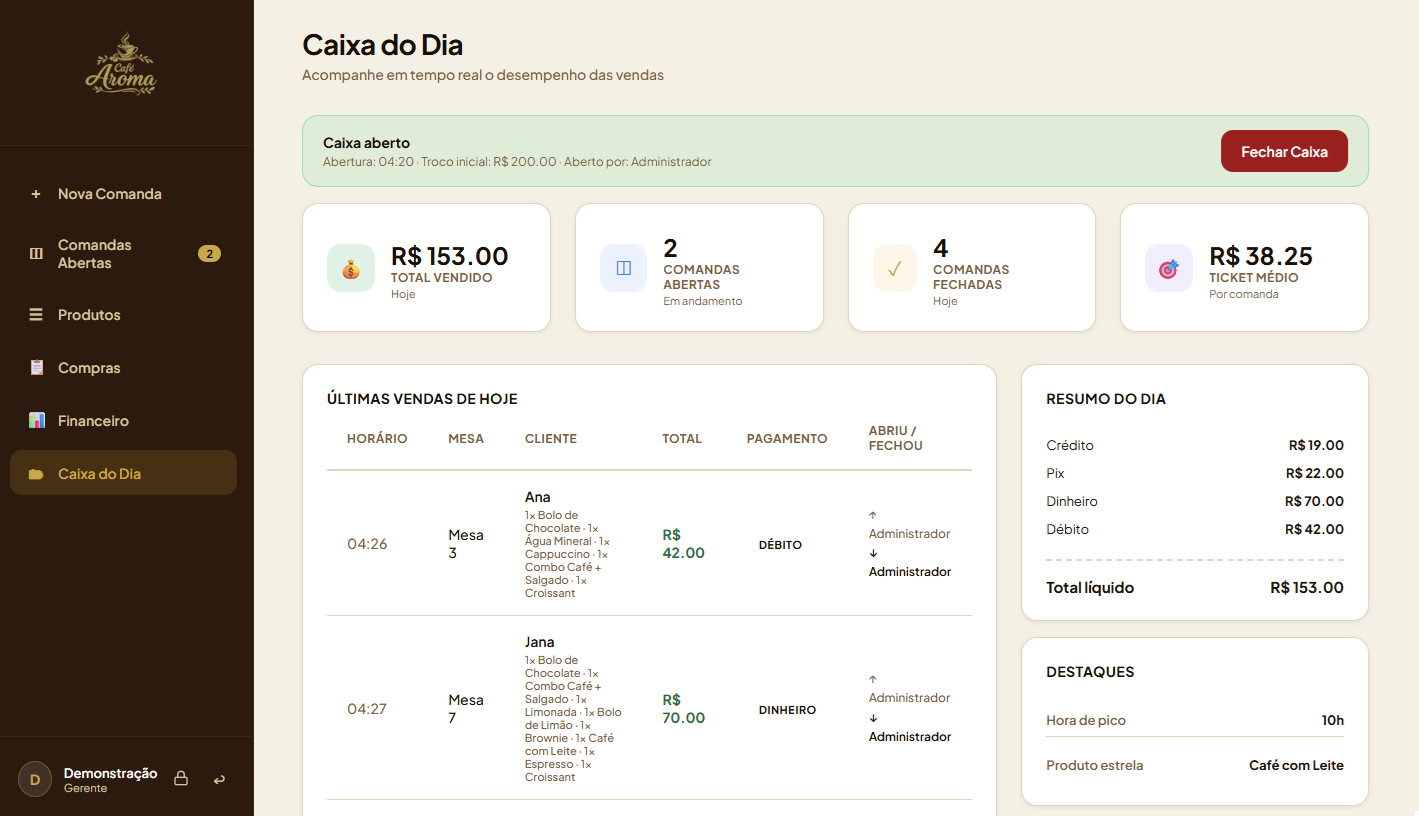The image size is (1419, 816).
Task: Click the R$ 153.00 Total Vendido figure
Action: tap(450, 256)
